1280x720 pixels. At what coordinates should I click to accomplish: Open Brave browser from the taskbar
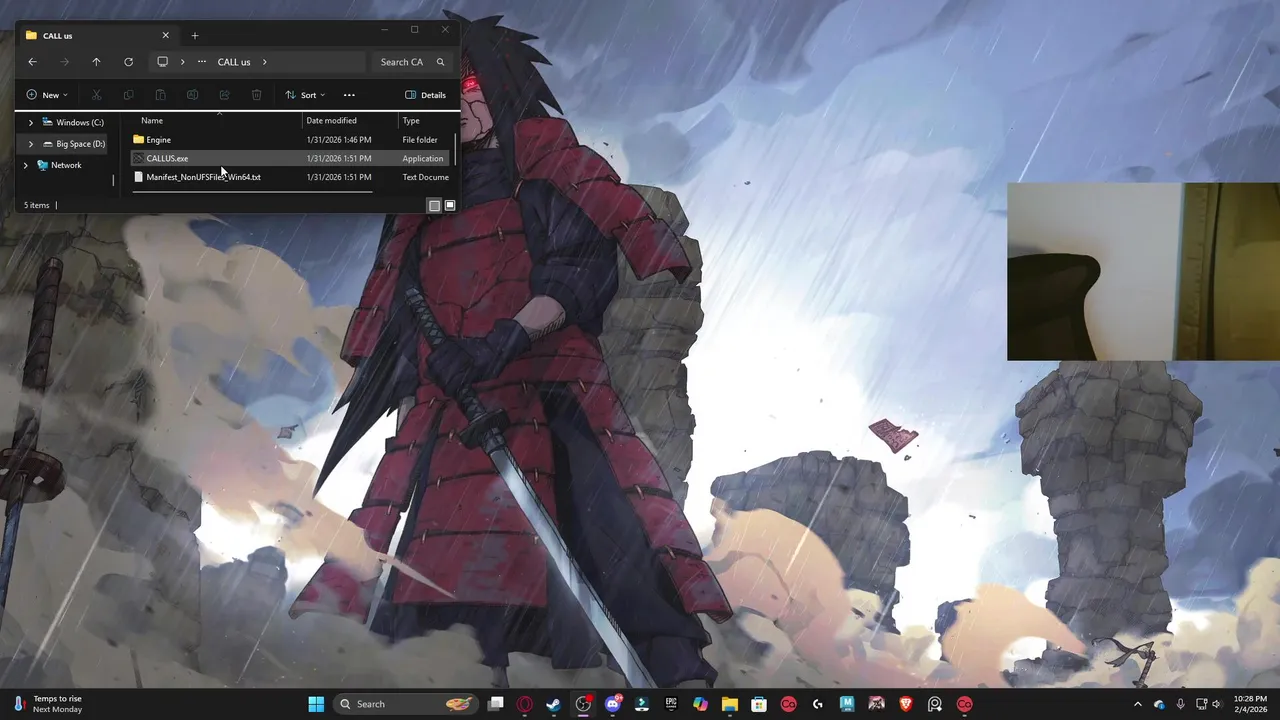tap(906, 704)
